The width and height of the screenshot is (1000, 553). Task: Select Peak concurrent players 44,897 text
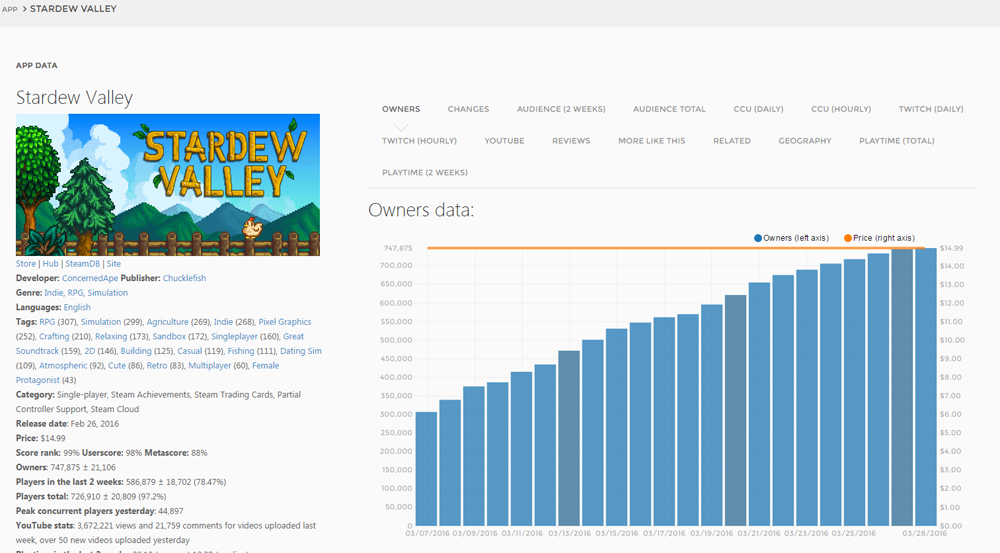click(x=99, y=512)
